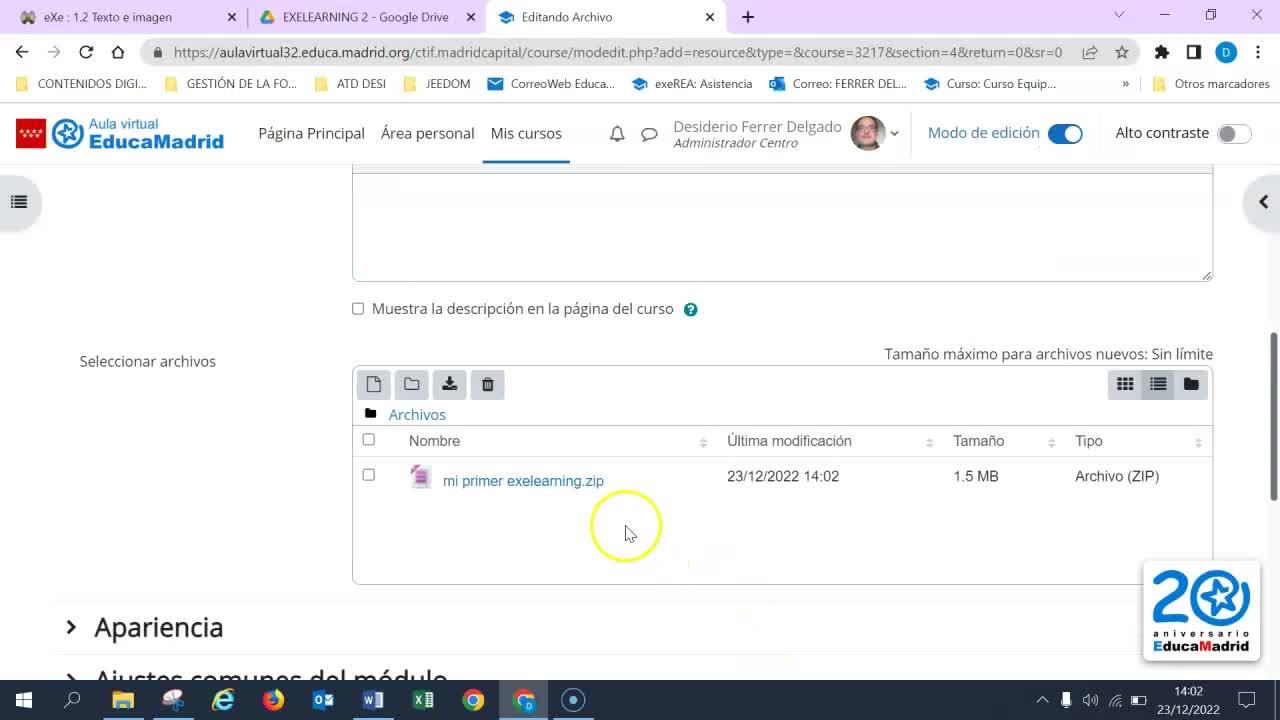Click inside the description text area
Viewport: 1280px width, 720px height.
tap(782, 227)
